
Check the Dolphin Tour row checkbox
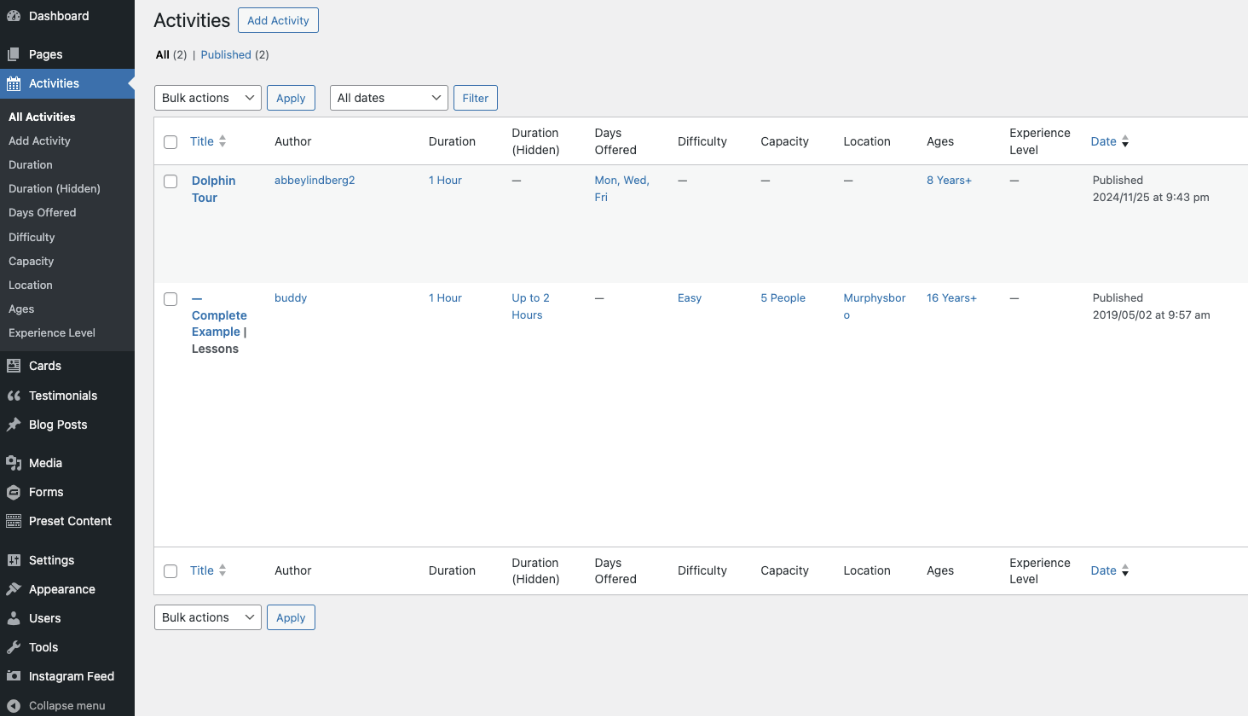pyautogui.click(x=171, y=181)
